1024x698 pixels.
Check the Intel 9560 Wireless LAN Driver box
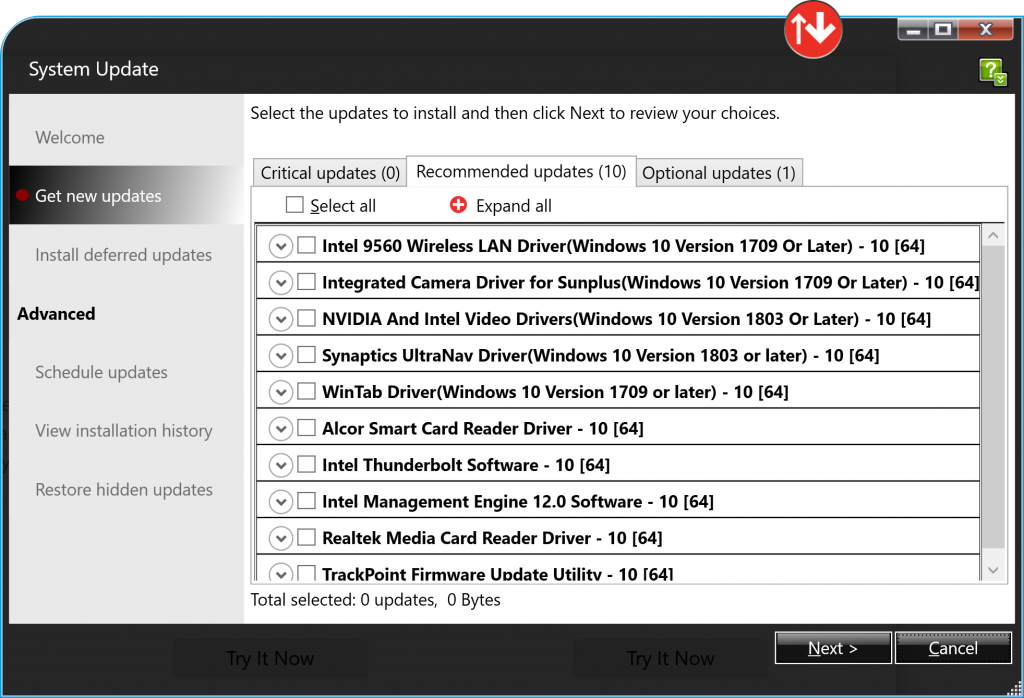306,245
